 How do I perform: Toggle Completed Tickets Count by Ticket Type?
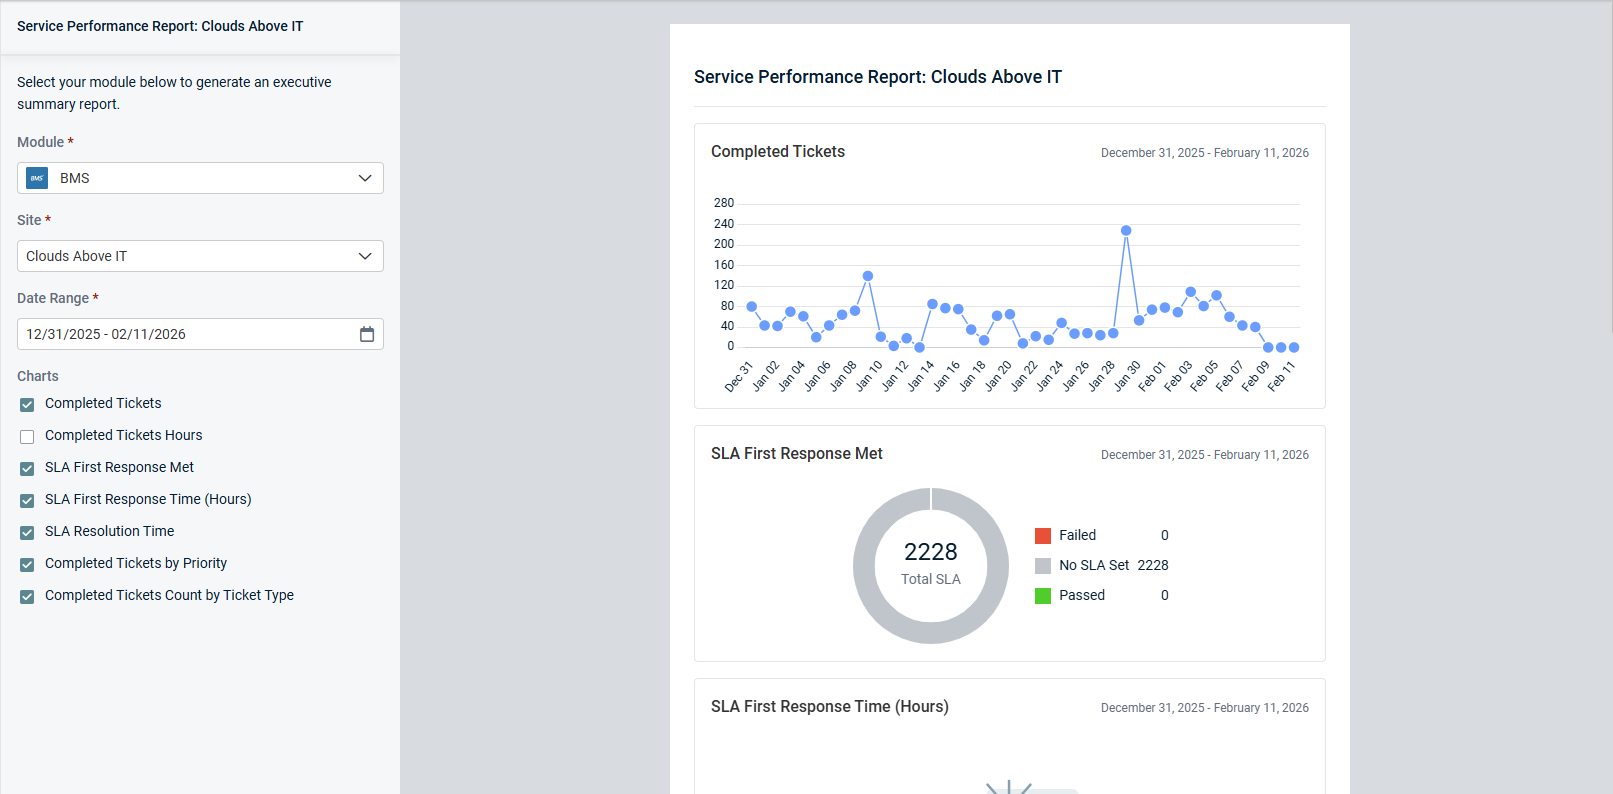tap(27, 596)
